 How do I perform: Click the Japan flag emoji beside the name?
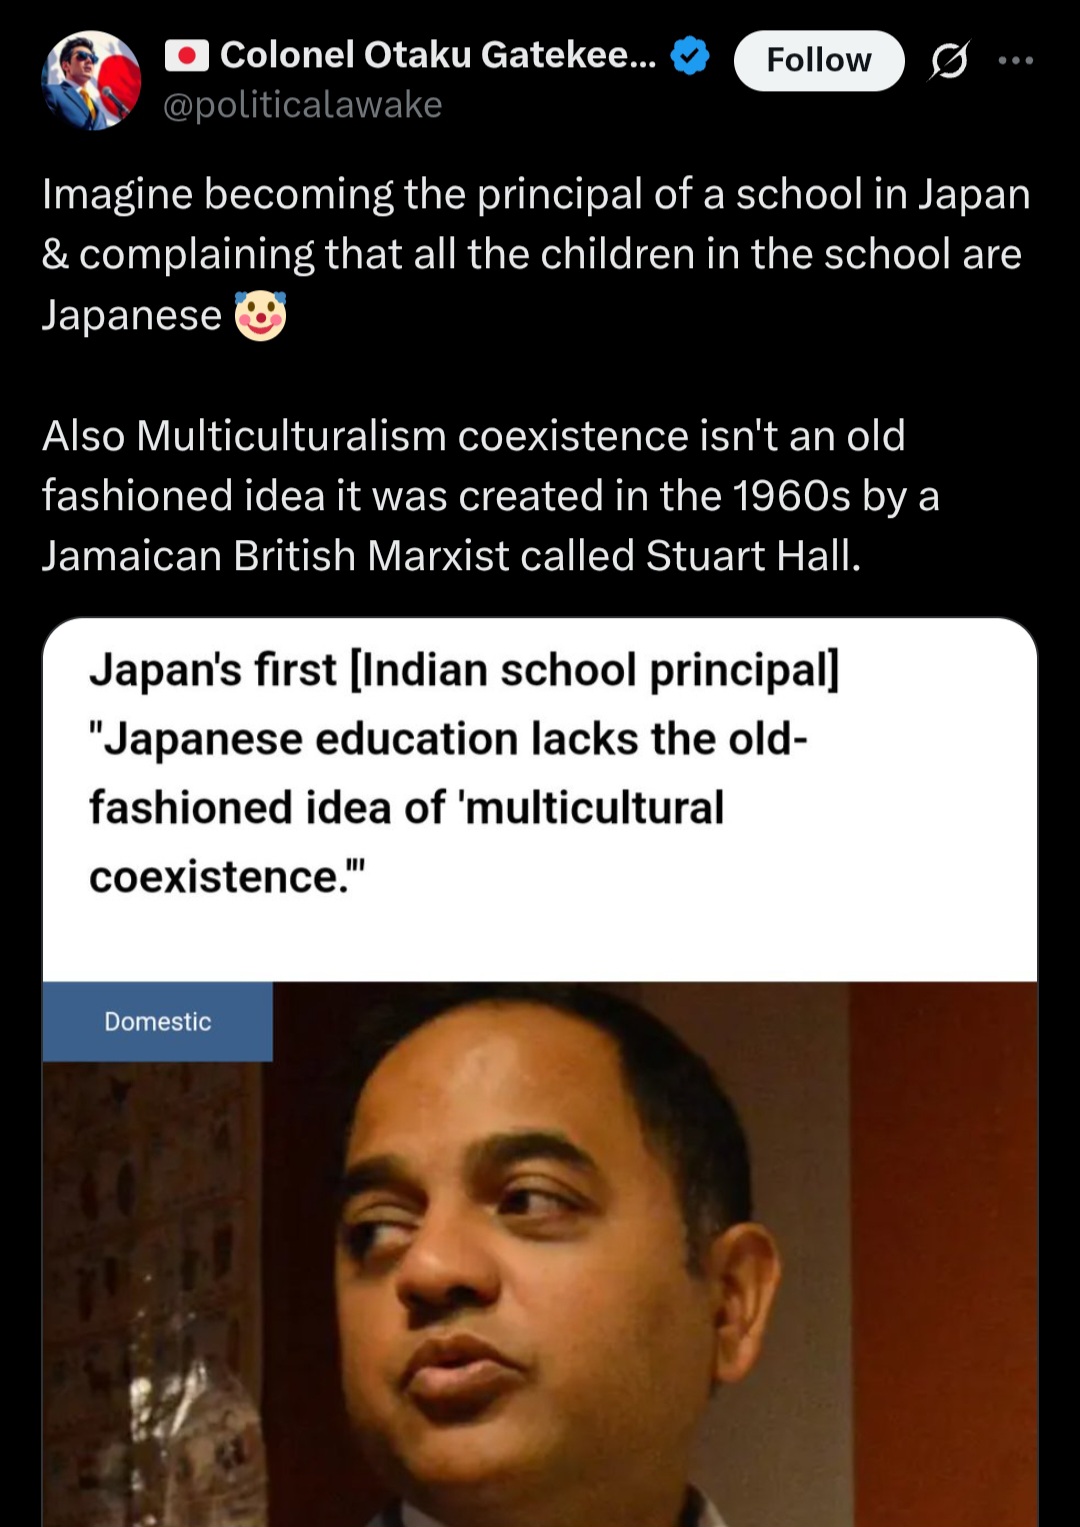pos(186,55)
